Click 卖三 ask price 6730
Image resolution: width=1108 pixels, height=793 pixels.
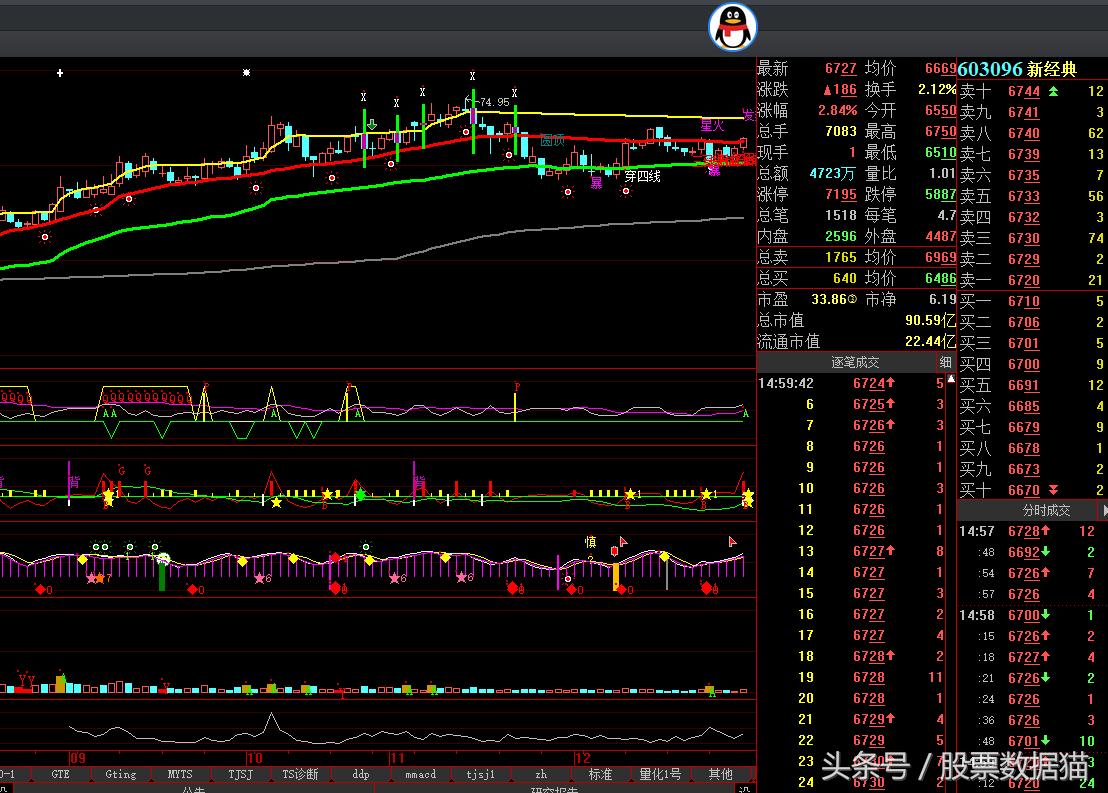point(1024,238)
